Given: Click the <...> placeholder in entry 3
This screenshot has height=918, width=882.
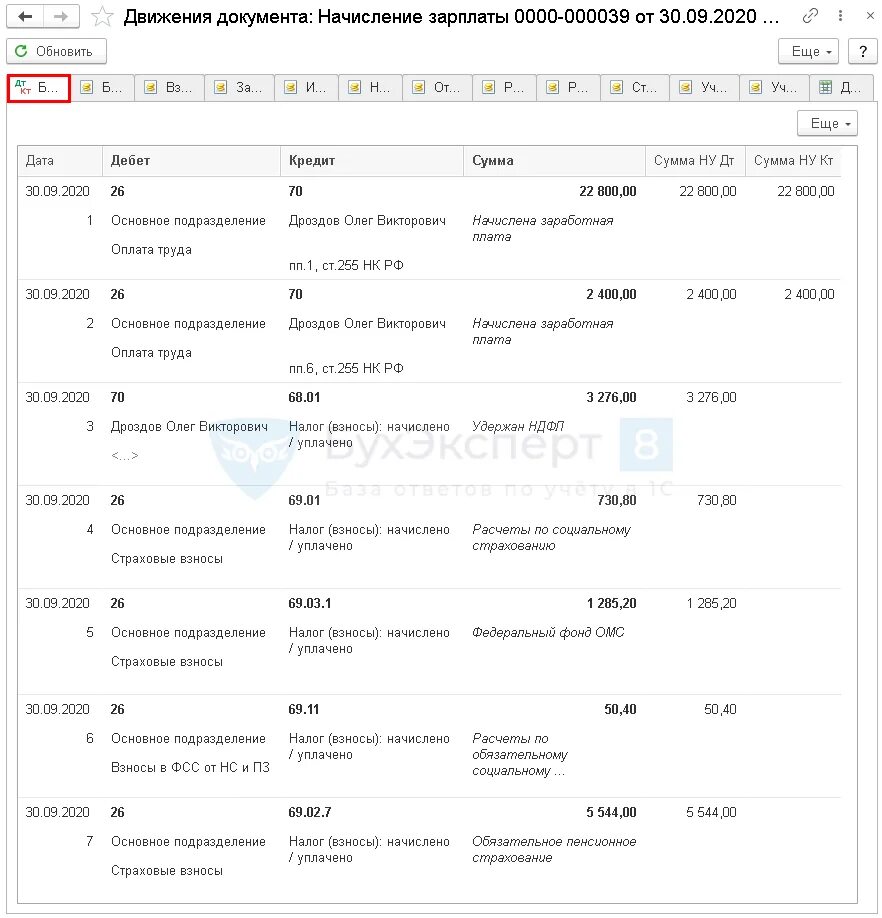Looking at the screenshot, I should [125, 456].
